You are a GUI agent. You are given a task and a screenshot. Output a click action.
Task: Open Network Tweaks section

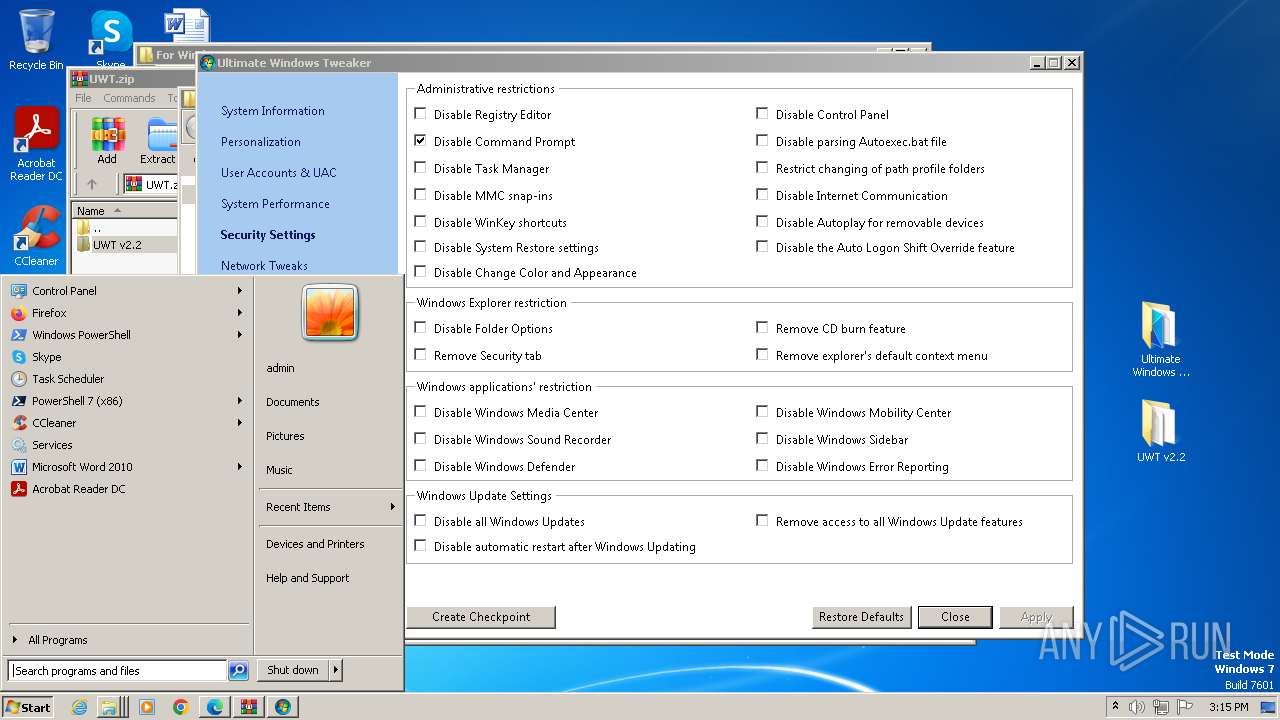(264, 266)
